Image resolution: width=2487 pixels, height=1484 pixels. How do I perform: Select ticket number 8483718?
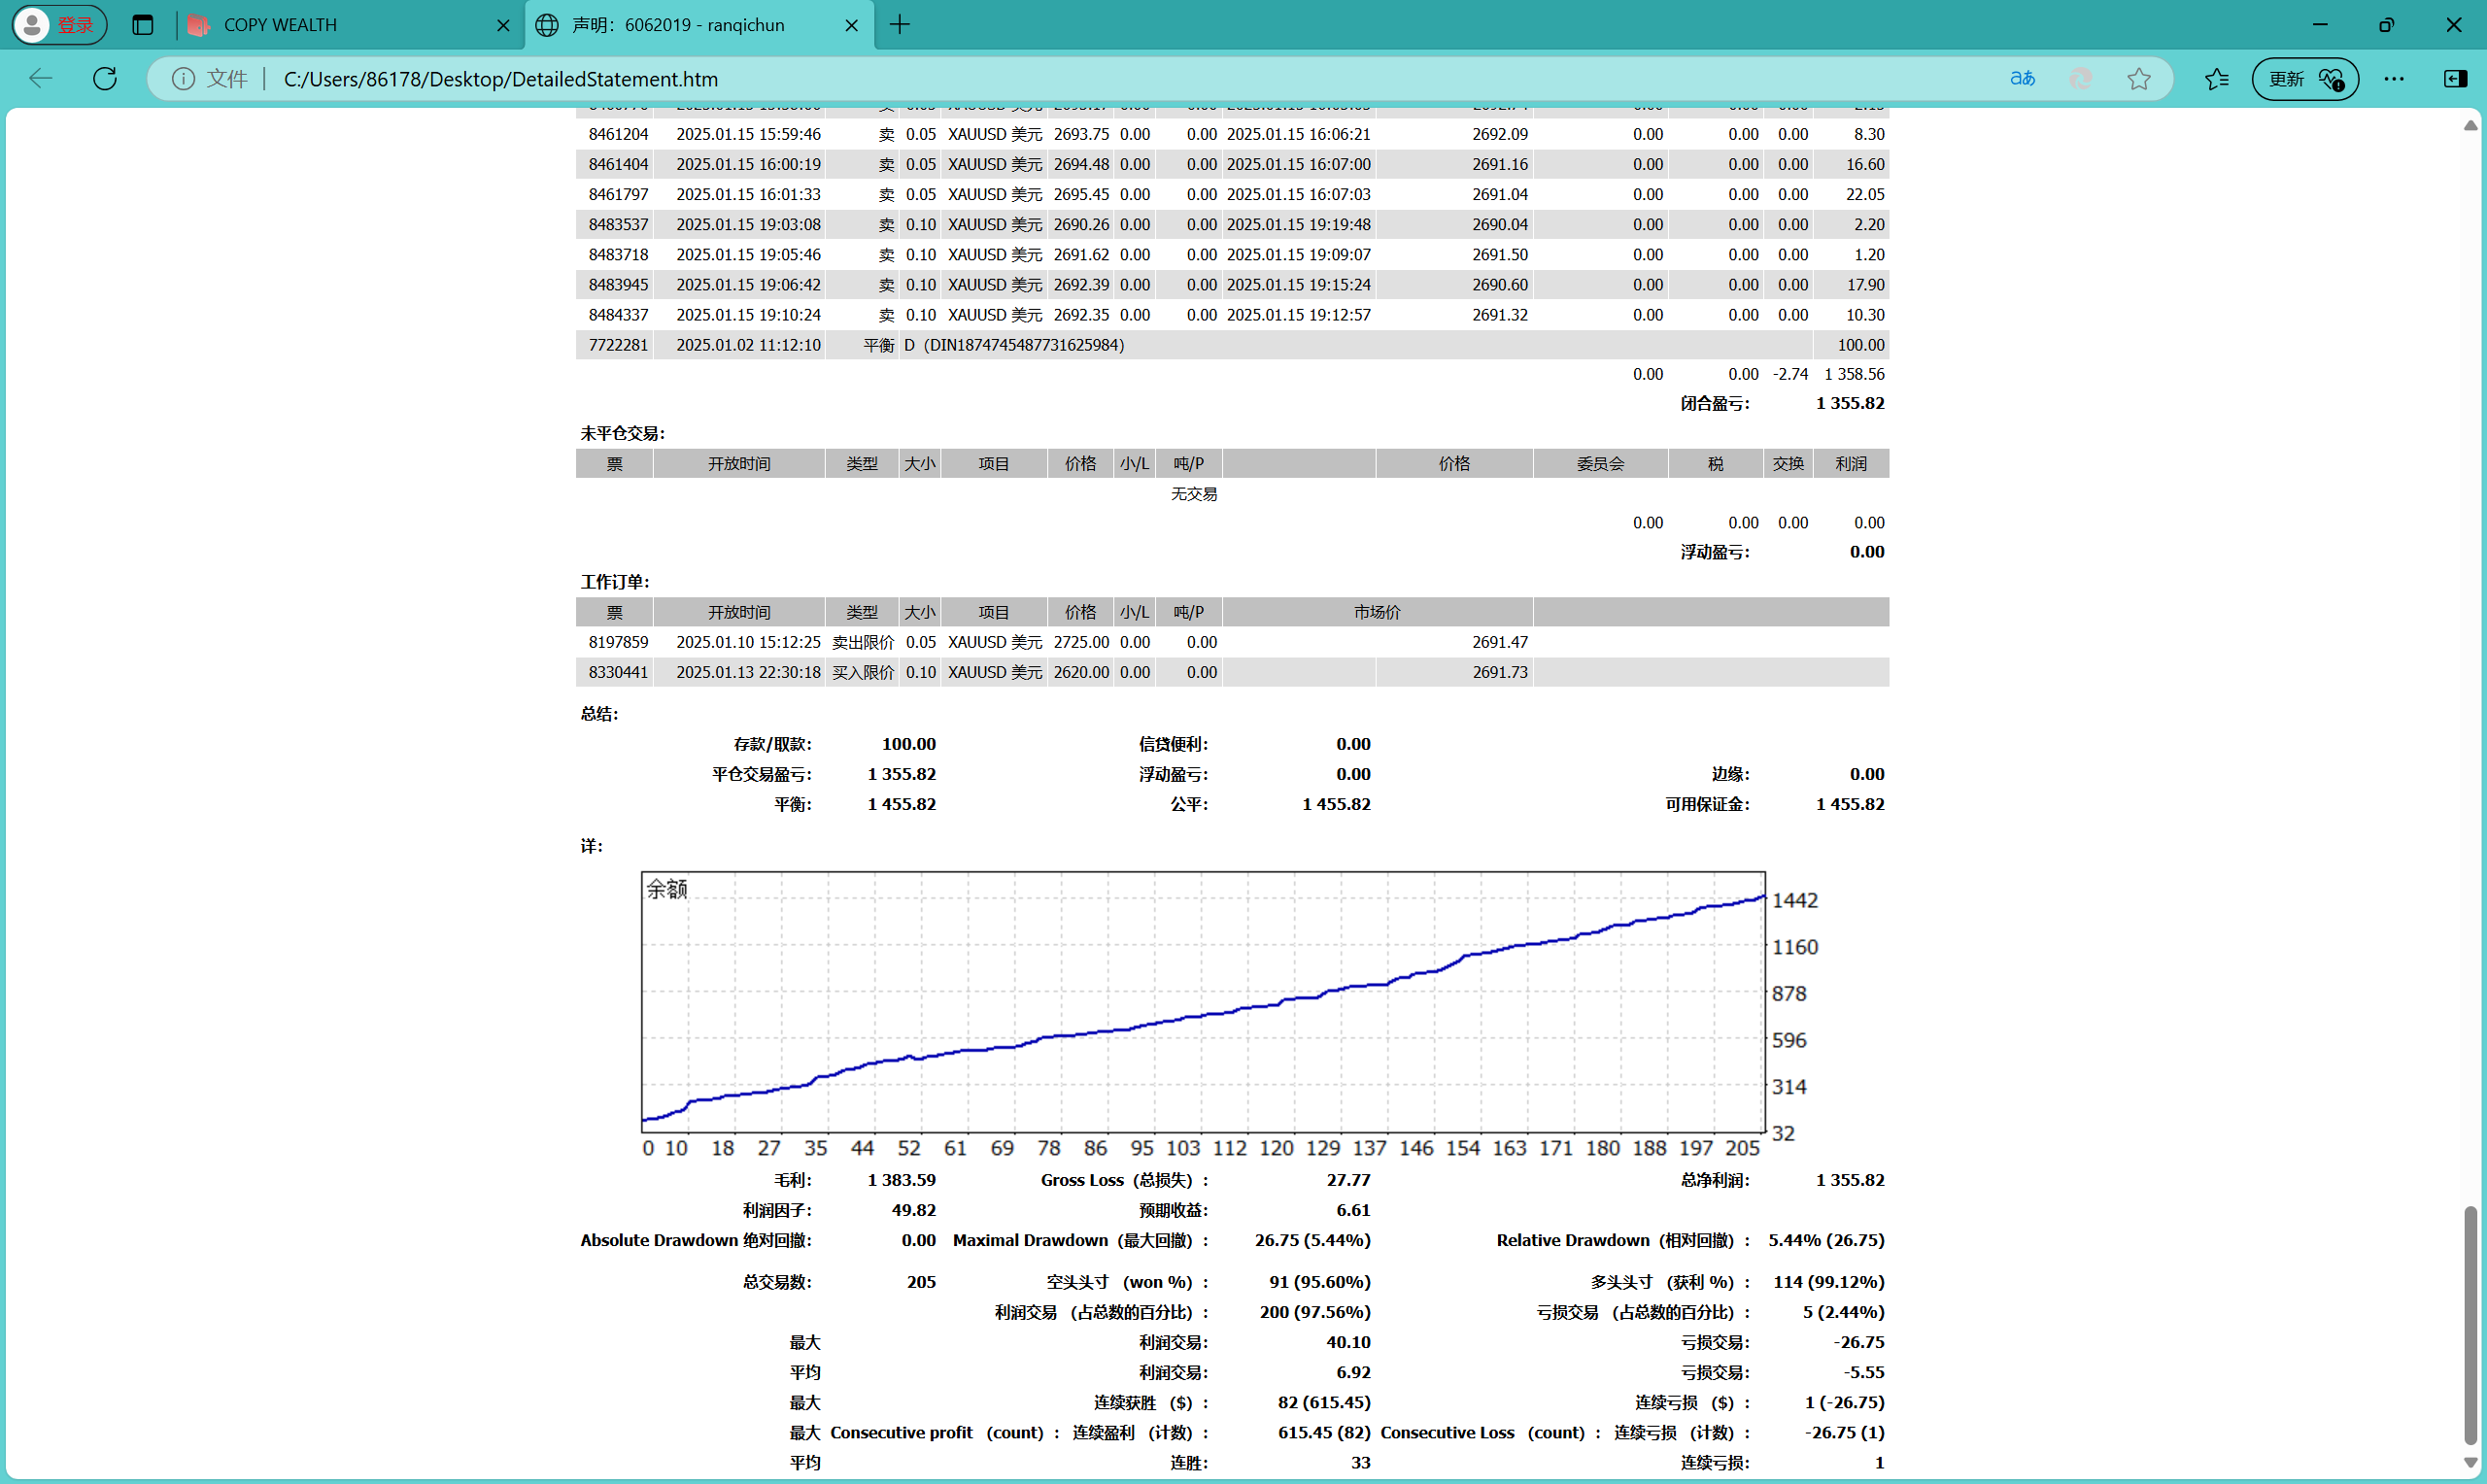pyautogui.click(x=618, y=254)
